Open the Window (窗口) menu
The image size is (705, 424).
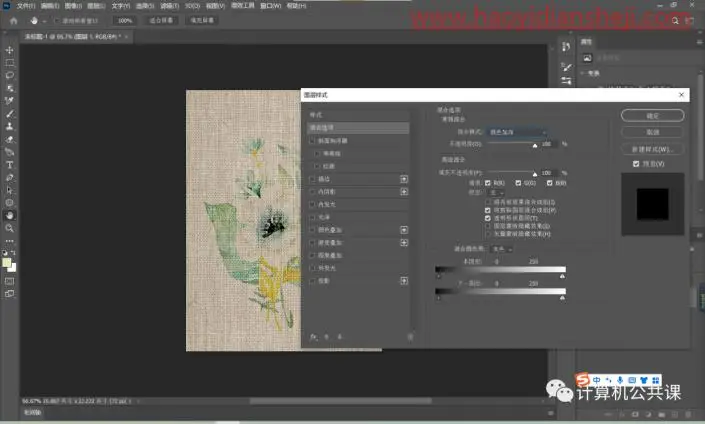coord(271,6)
